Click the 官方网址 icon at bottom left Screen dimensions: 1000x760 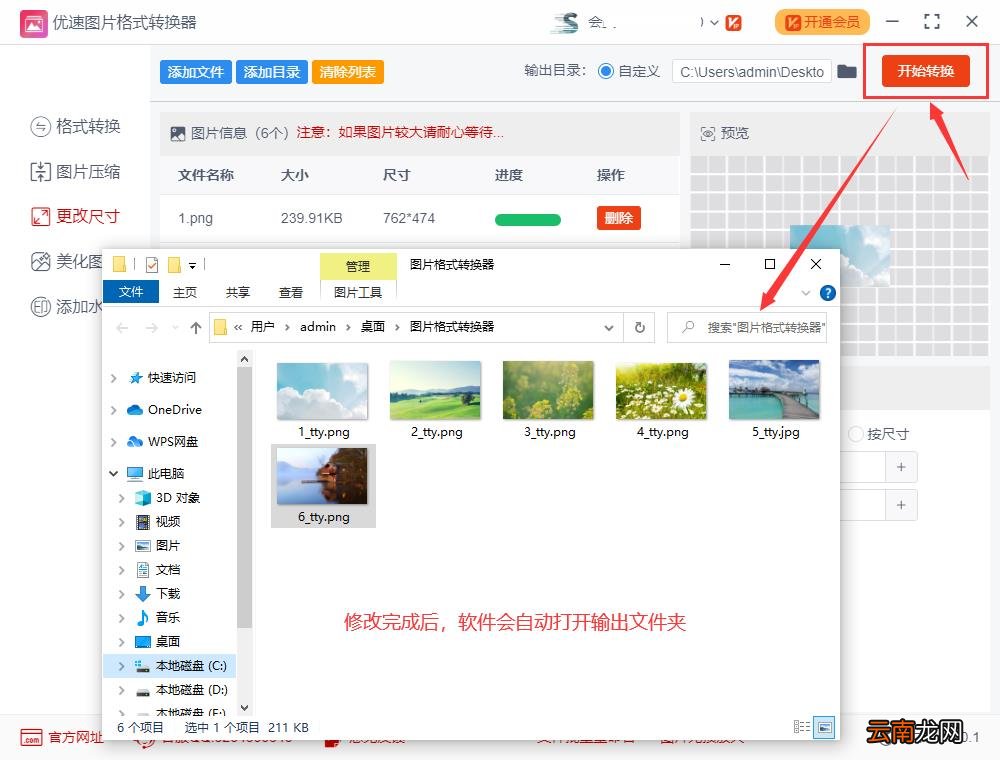pos(31,738)
